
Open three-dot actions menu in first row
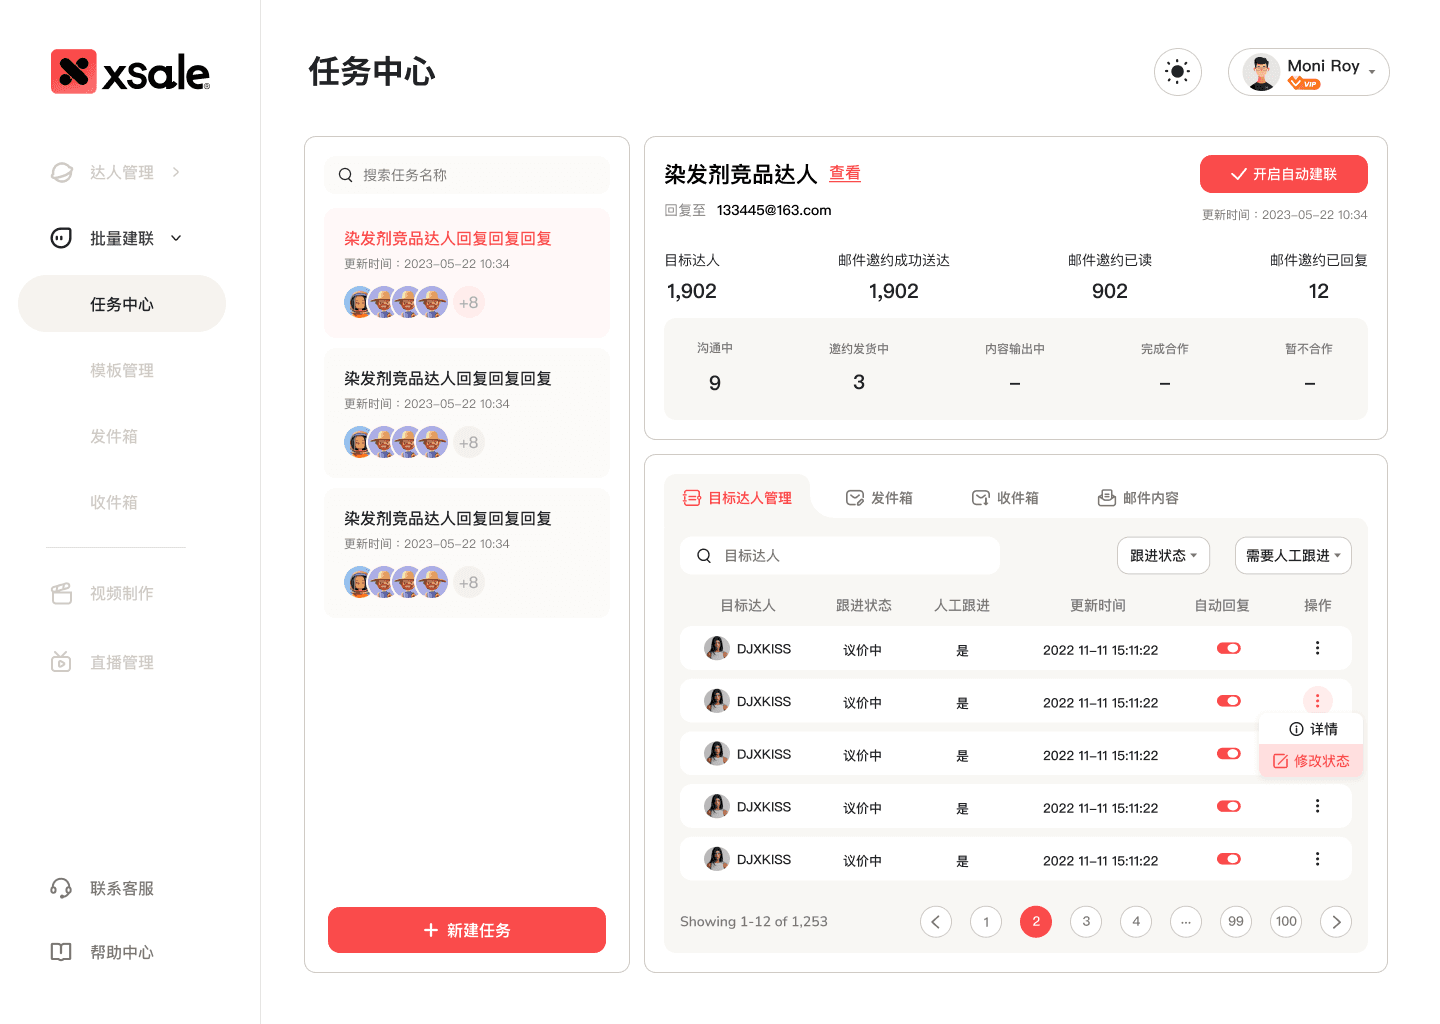pos(1317,648)
